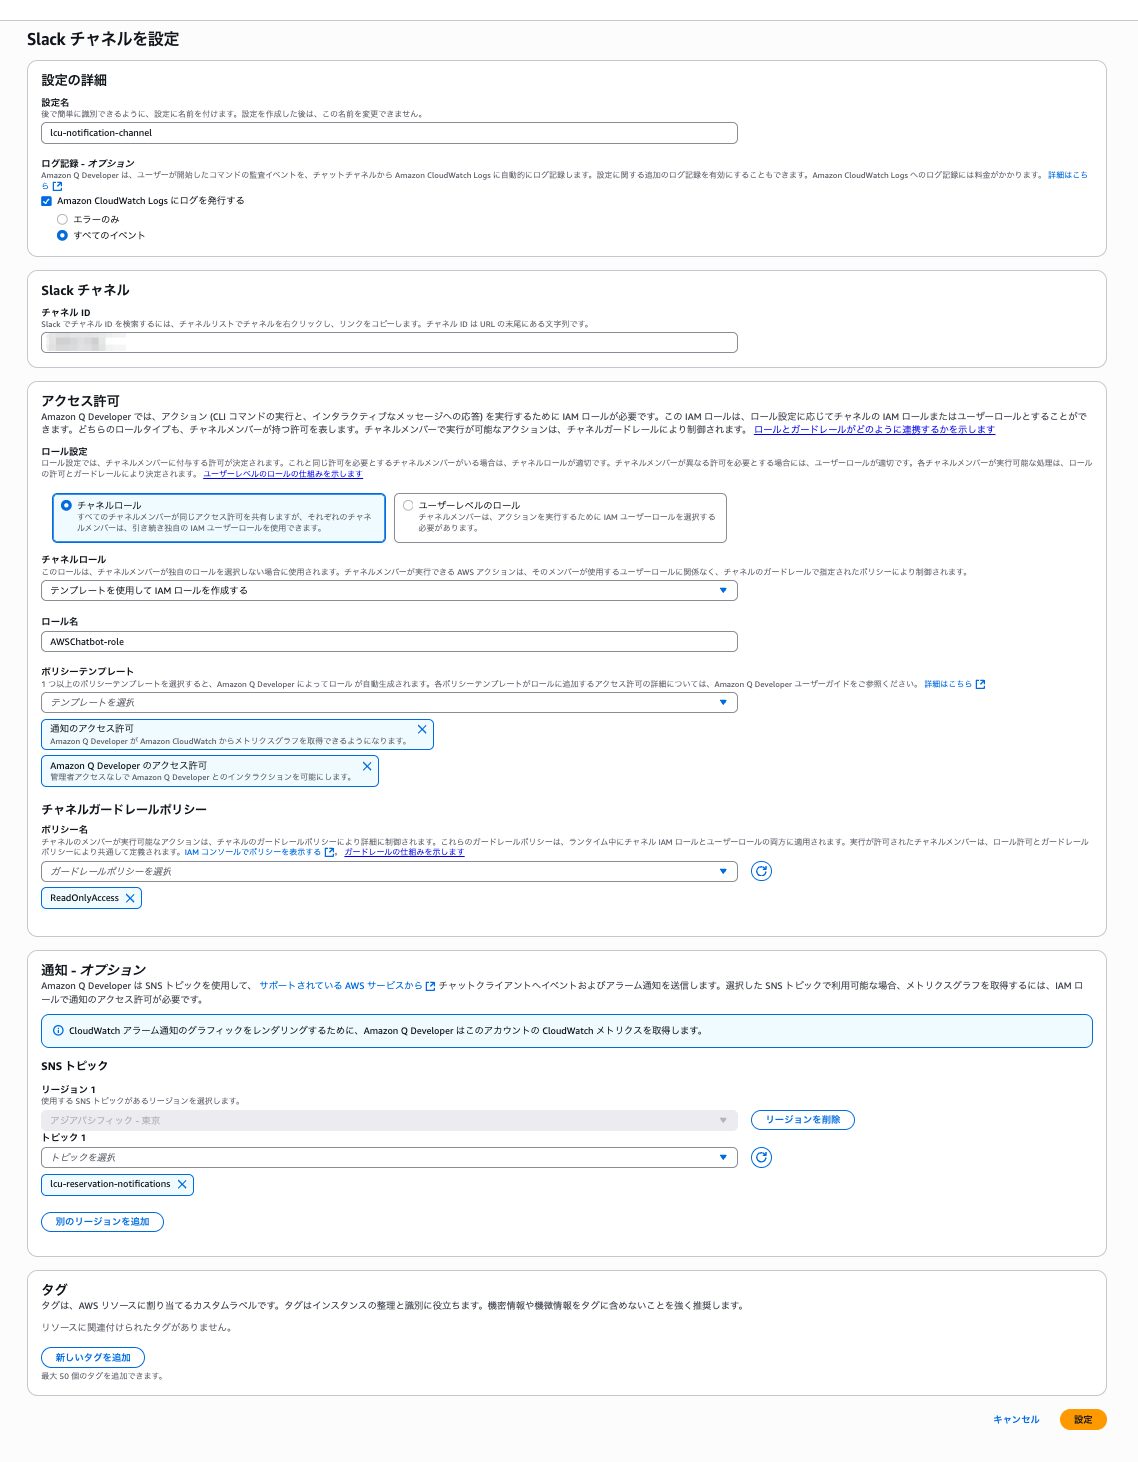Viewport: 1138px width, 1462px height.
Task: Open the ガードレールの仕組みを示します link
Action: [404, 852]
